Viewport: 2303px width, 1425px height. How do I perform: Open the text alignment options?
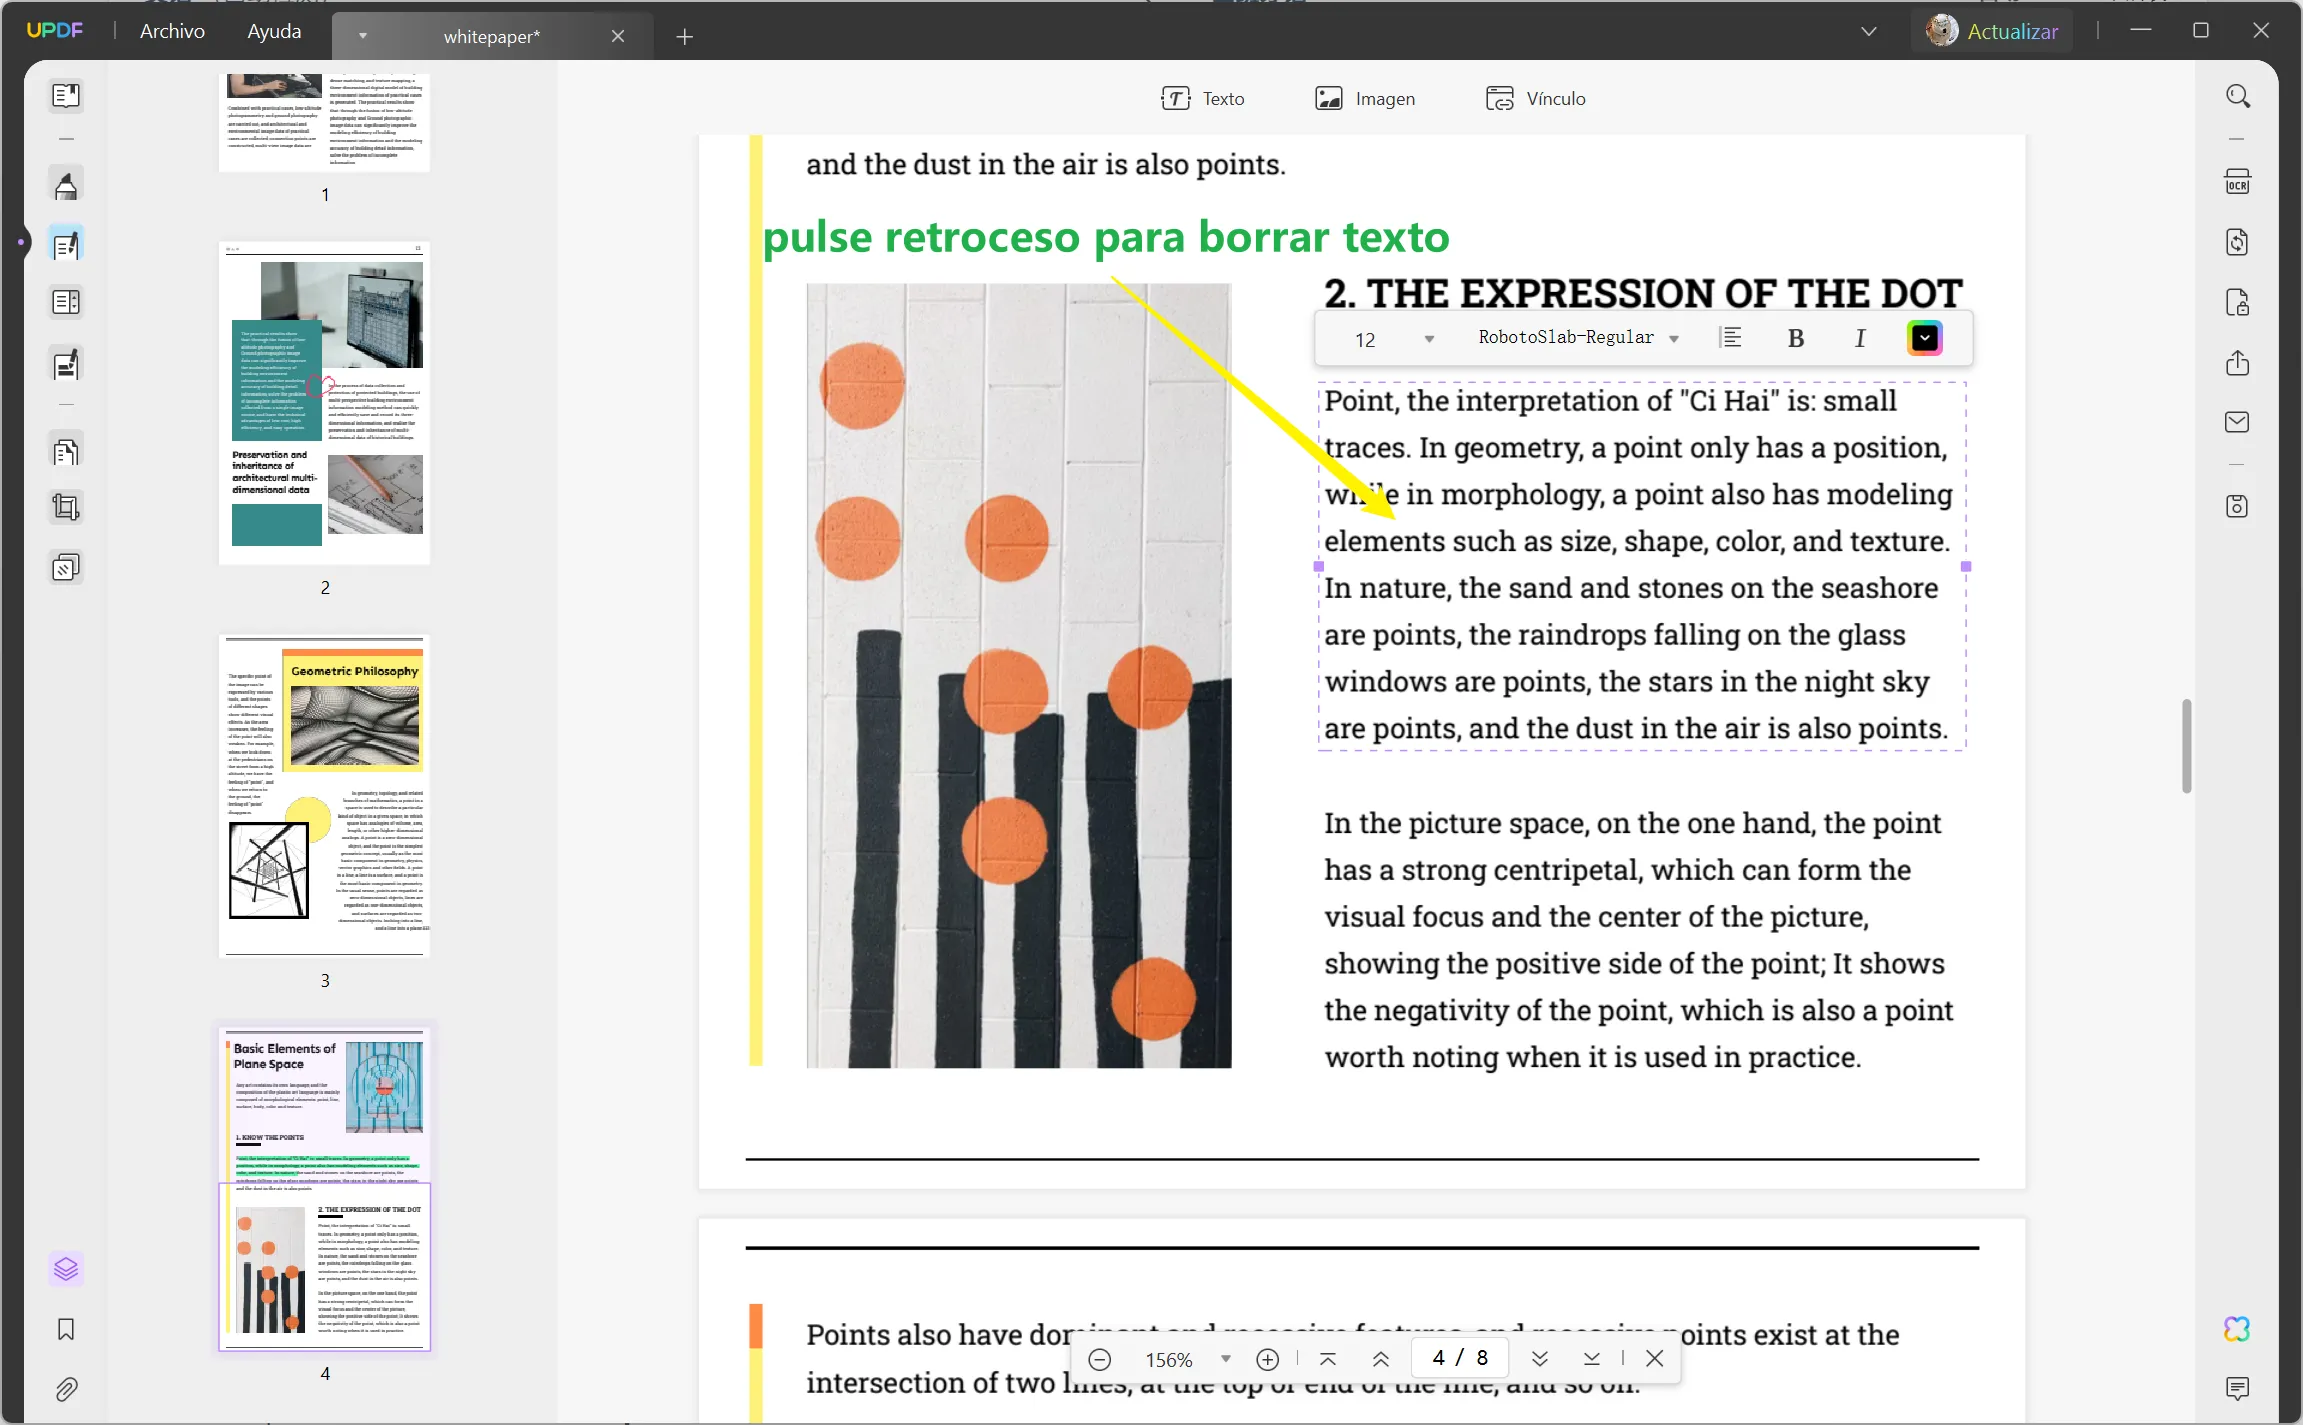coord(1731,338)
